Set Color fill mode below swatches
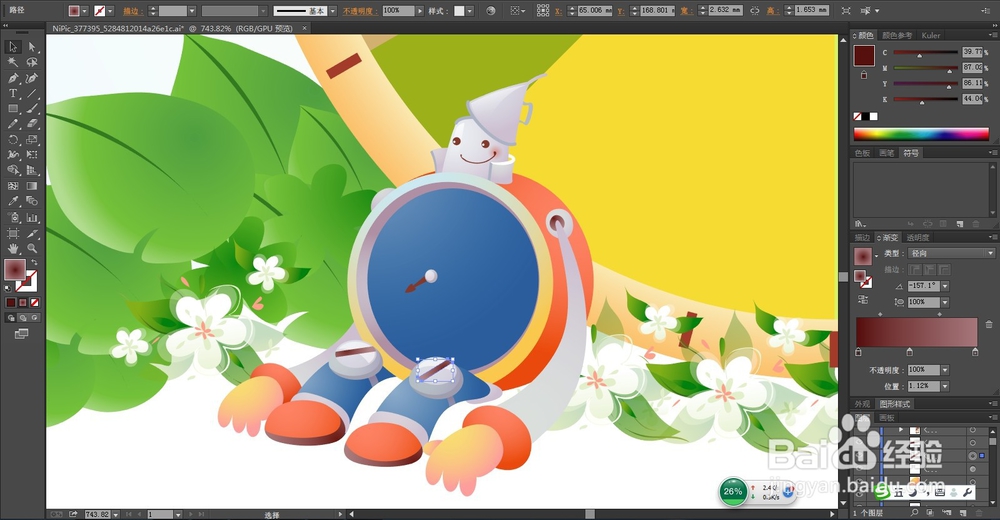This screenshot has height=520, width=1000. [x=11, y=302]
